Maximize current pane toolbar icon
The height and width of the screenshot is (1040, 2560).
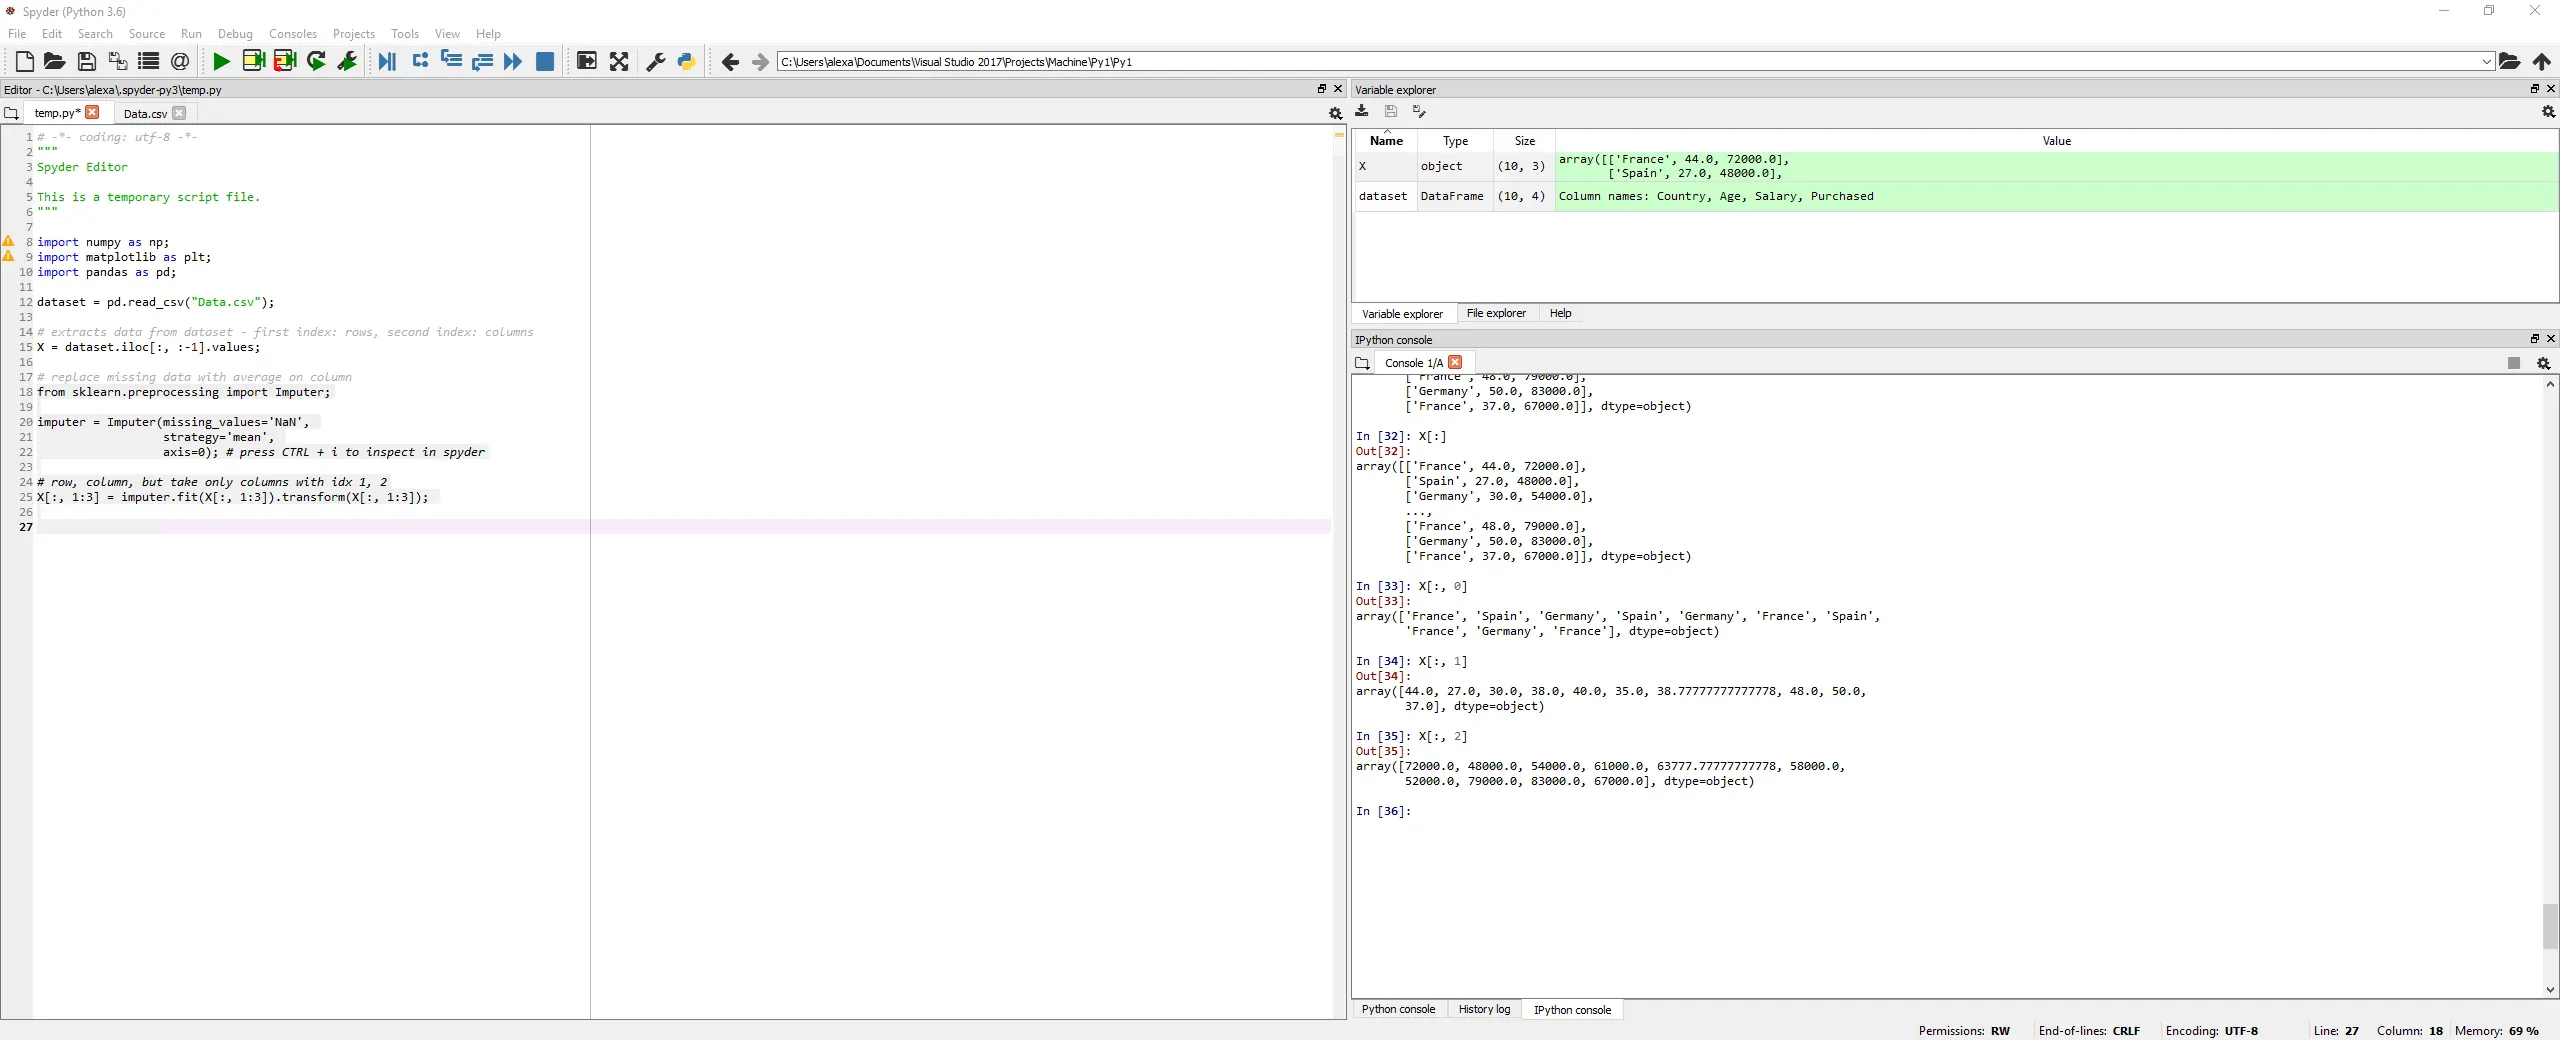point(587,62)
